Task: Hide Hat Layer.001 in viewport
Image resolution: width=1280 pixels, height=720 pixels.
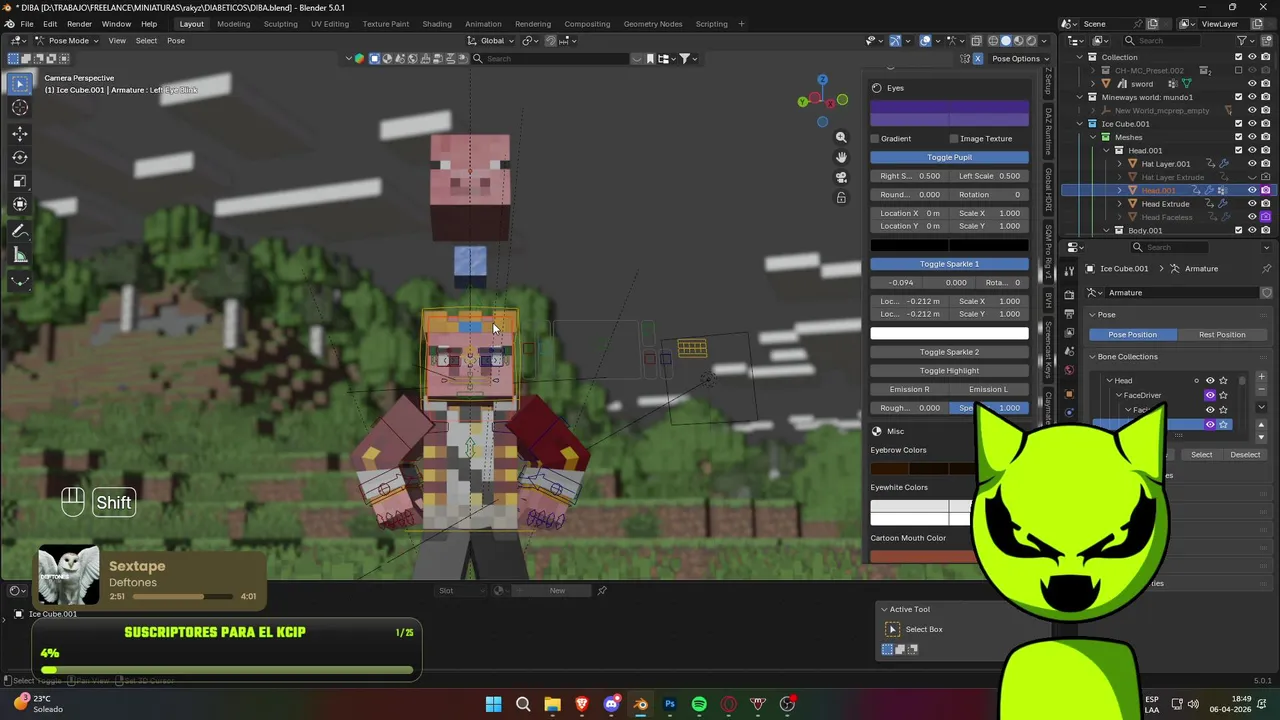Action: (x=1252, y=163)
